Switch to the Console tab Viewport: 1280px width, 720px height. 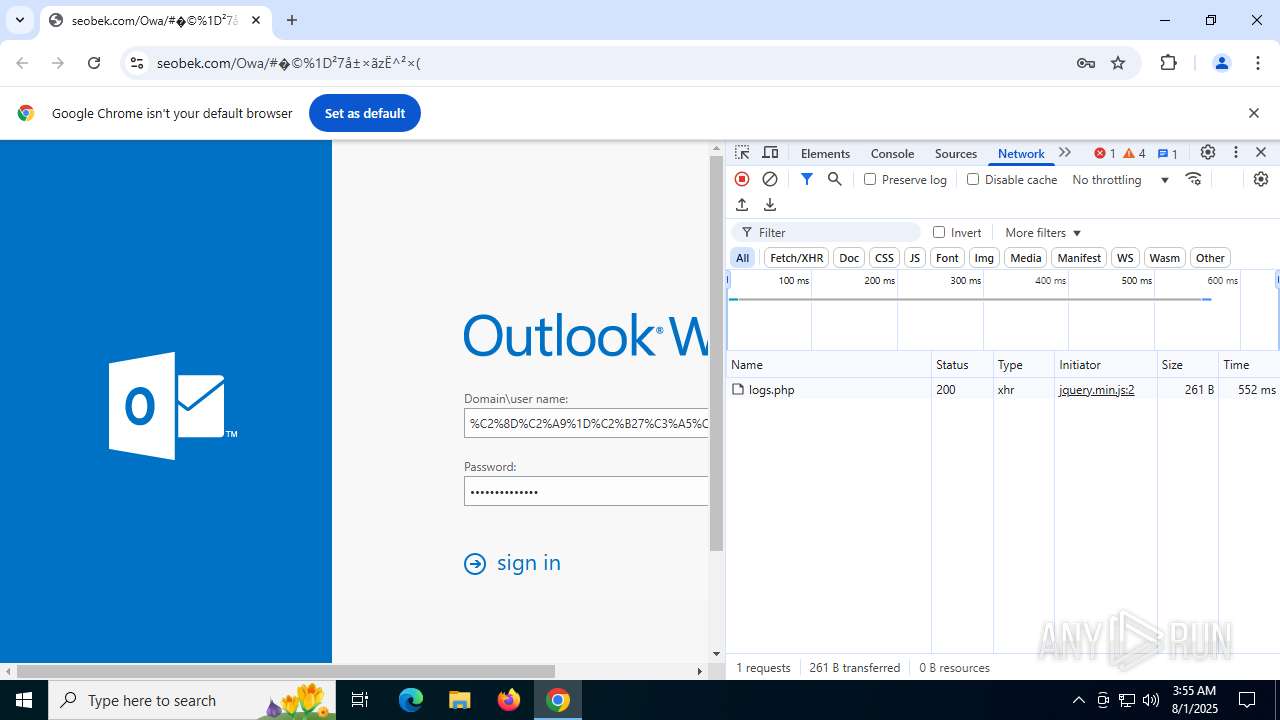pyautogui.click(x=892, y=153)
